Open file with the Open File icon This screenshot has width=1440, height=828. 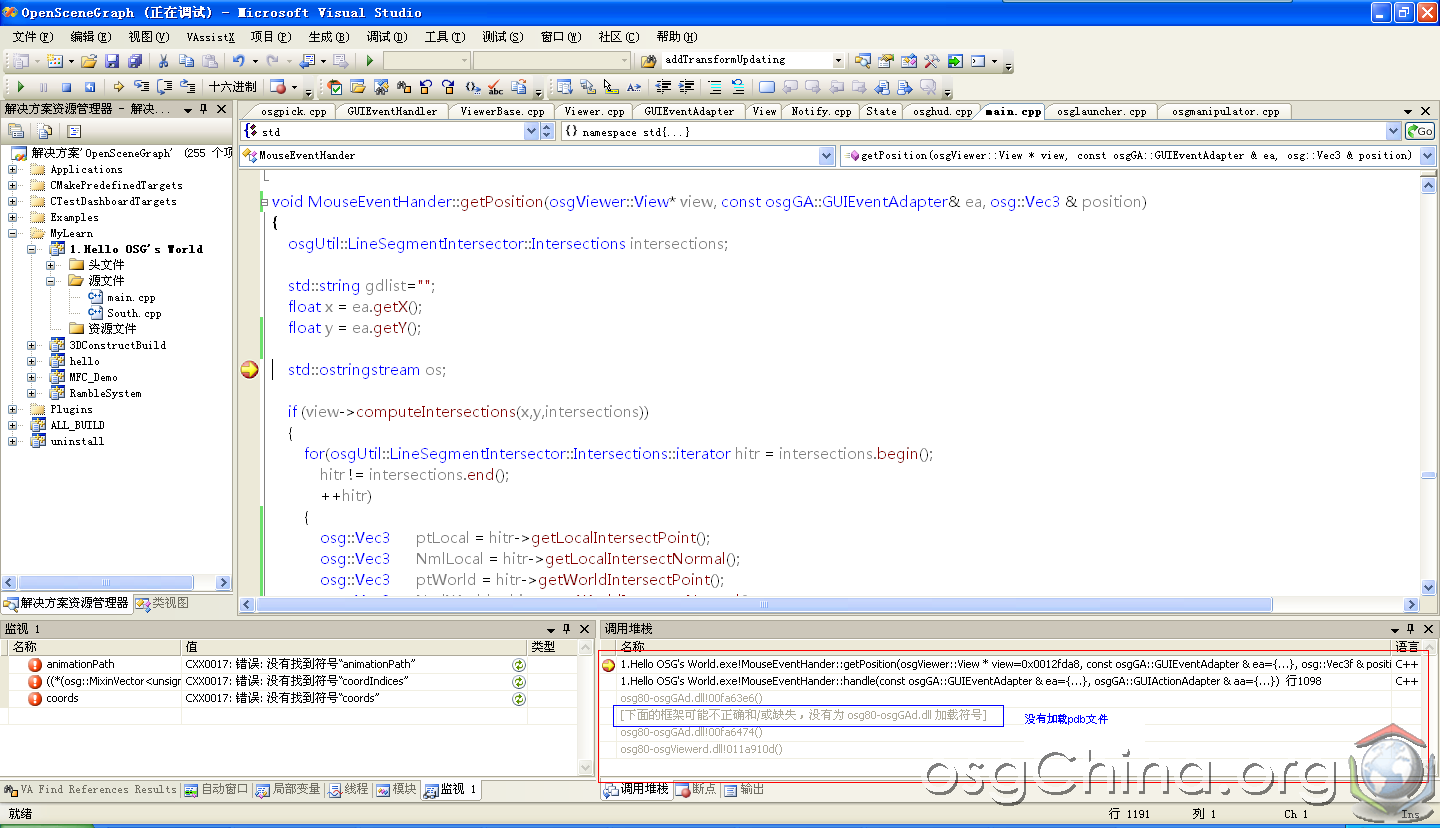click(x=89, y=61)
